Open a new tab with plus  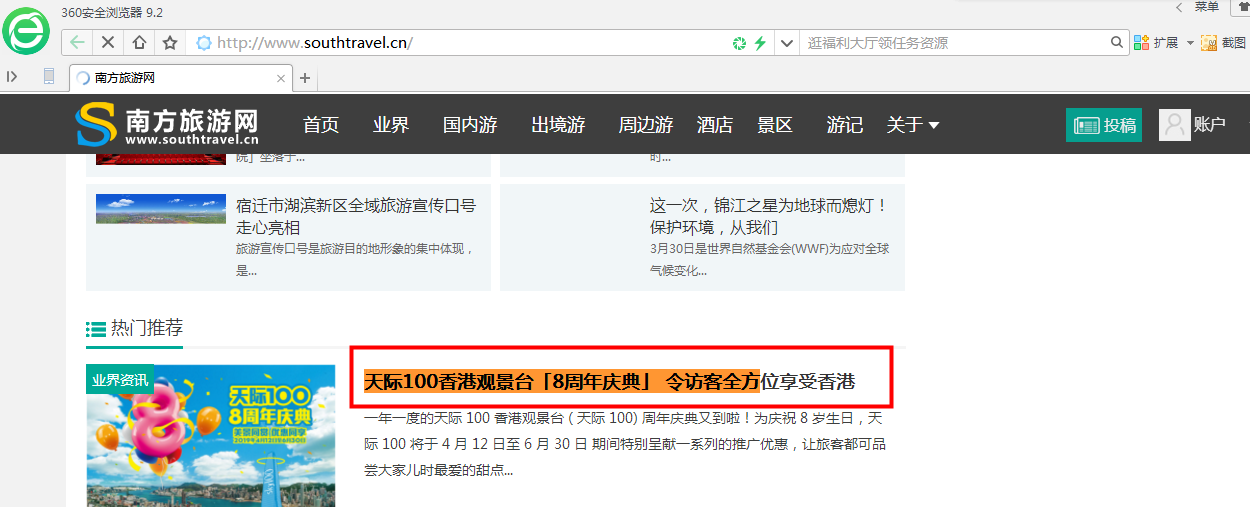coord(305,78)
